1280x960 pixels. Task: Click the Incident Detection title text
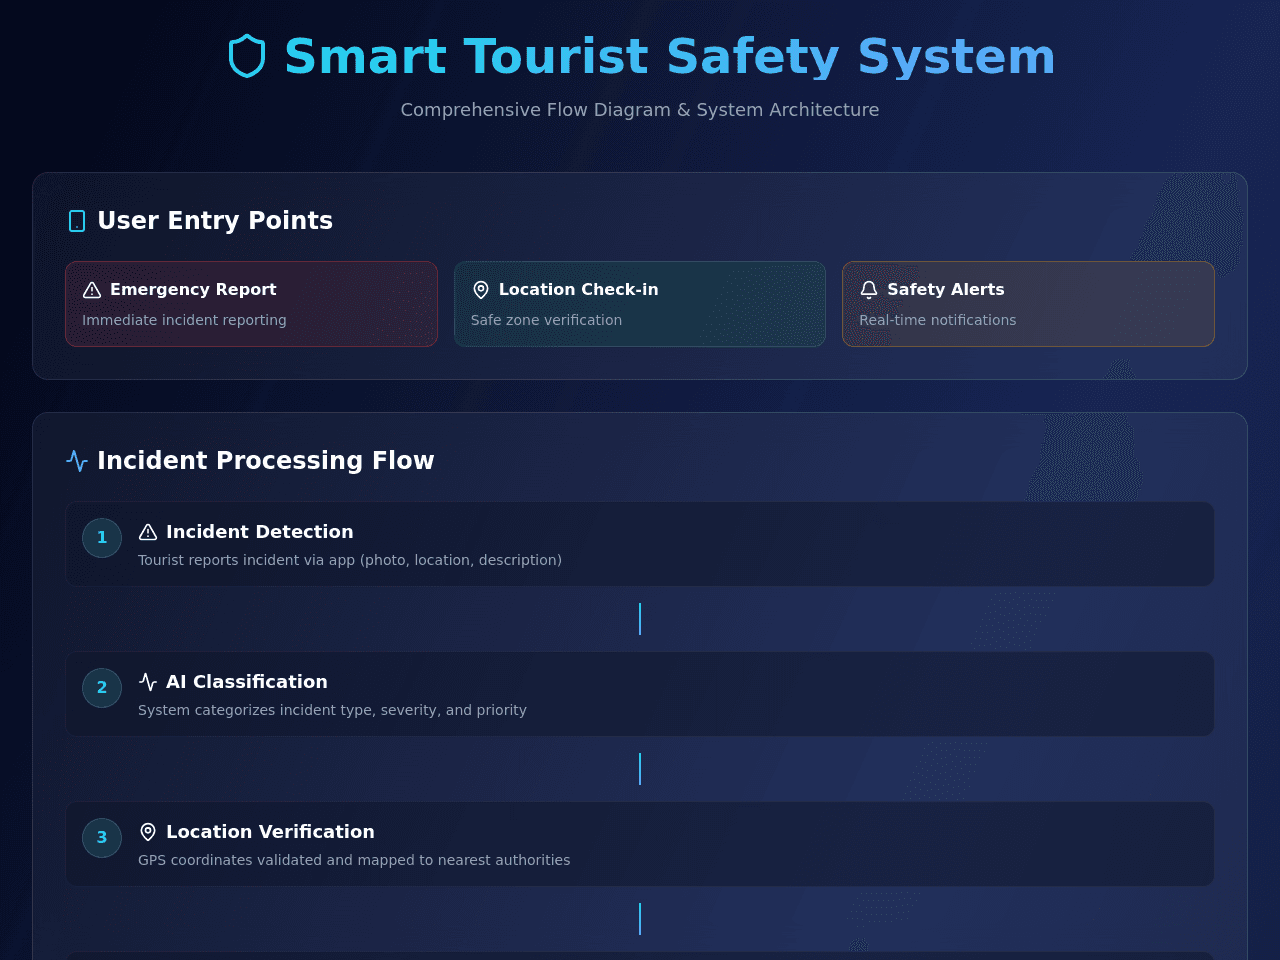260,532
